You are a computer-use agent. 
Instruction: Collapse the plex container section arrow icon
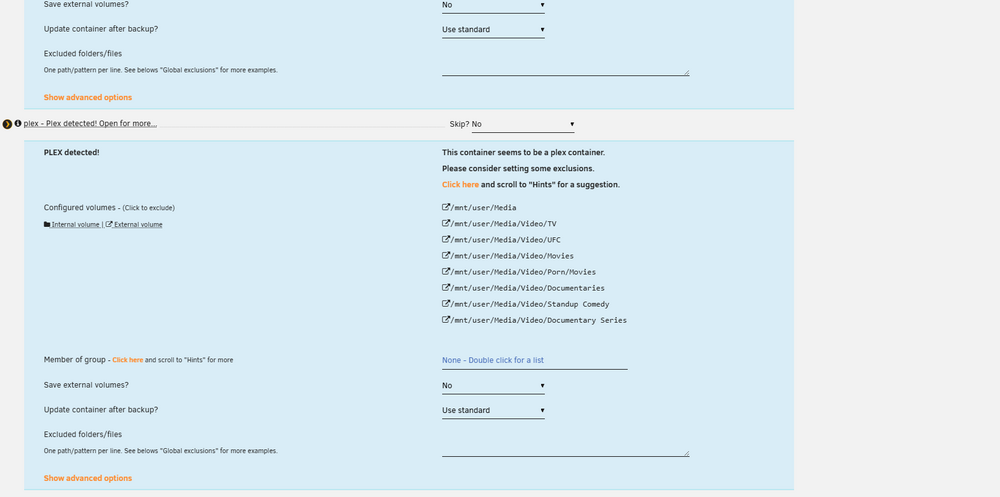click(7, 124)
